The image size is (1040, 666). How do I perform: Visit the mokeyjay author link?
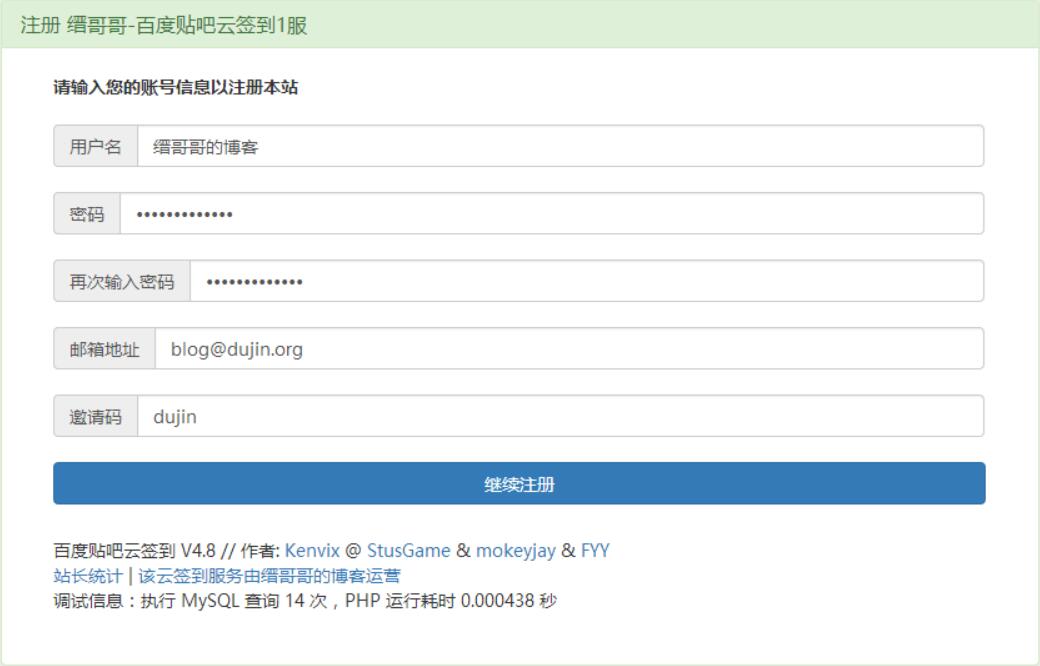point(515,551)
